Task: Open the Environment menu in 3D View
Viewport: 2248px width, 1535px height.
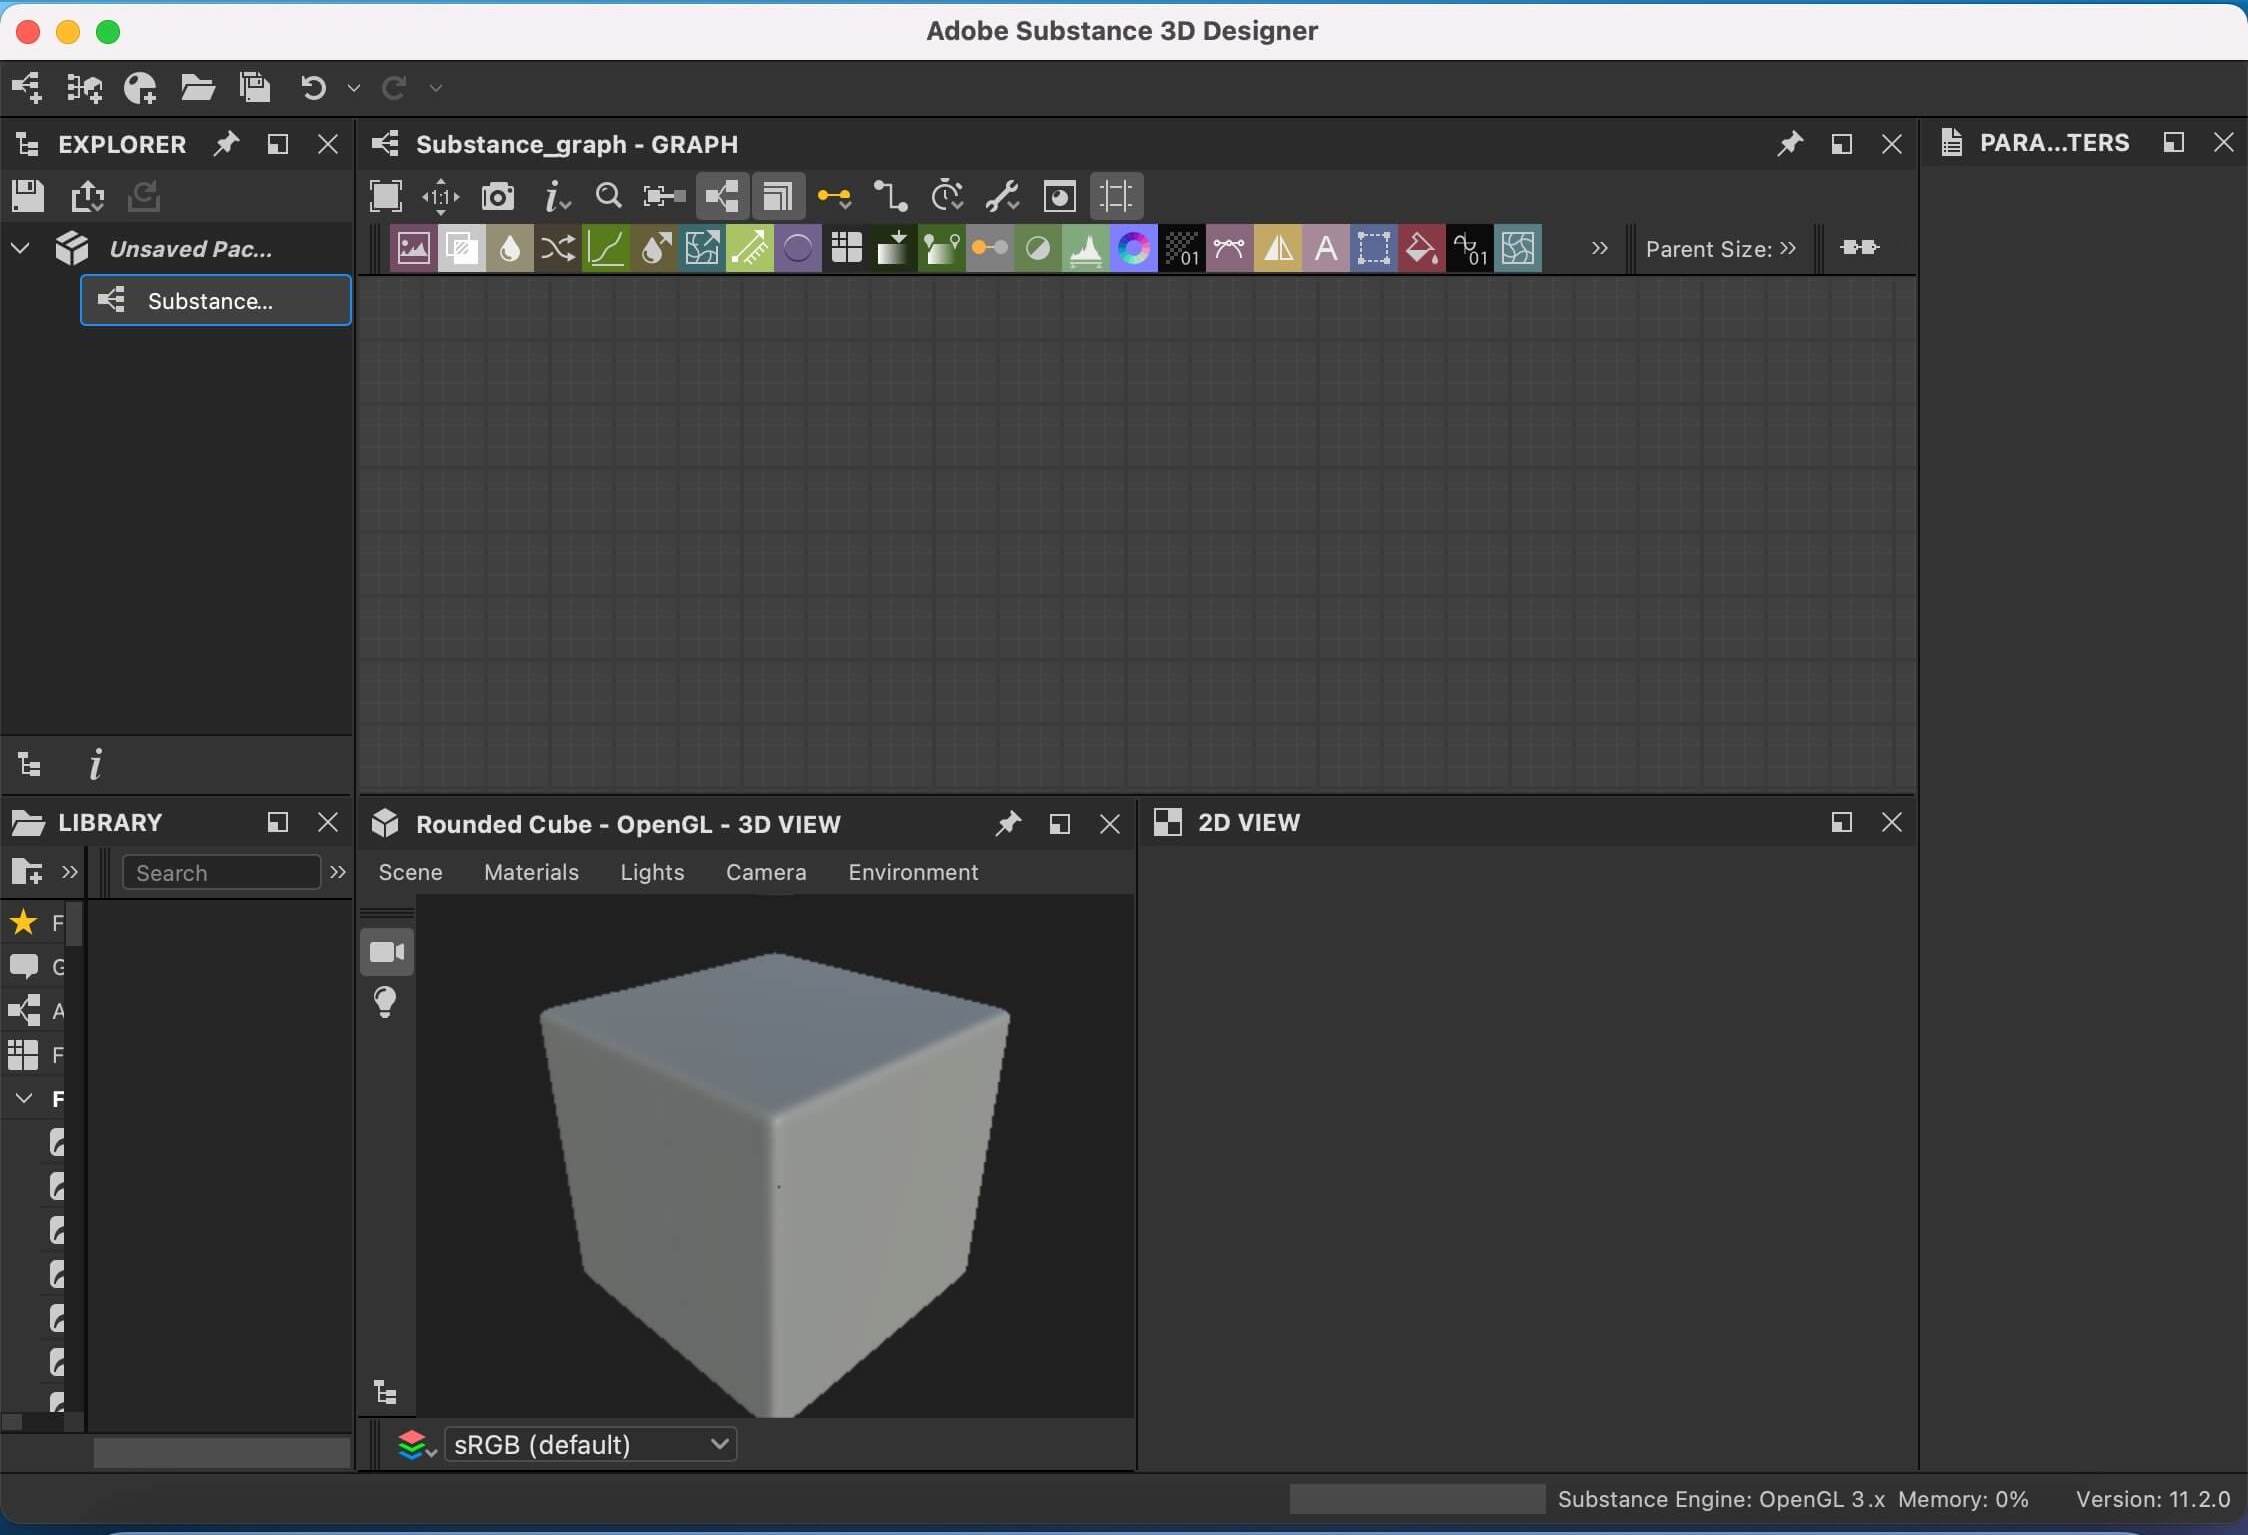Action: (913, 872)
